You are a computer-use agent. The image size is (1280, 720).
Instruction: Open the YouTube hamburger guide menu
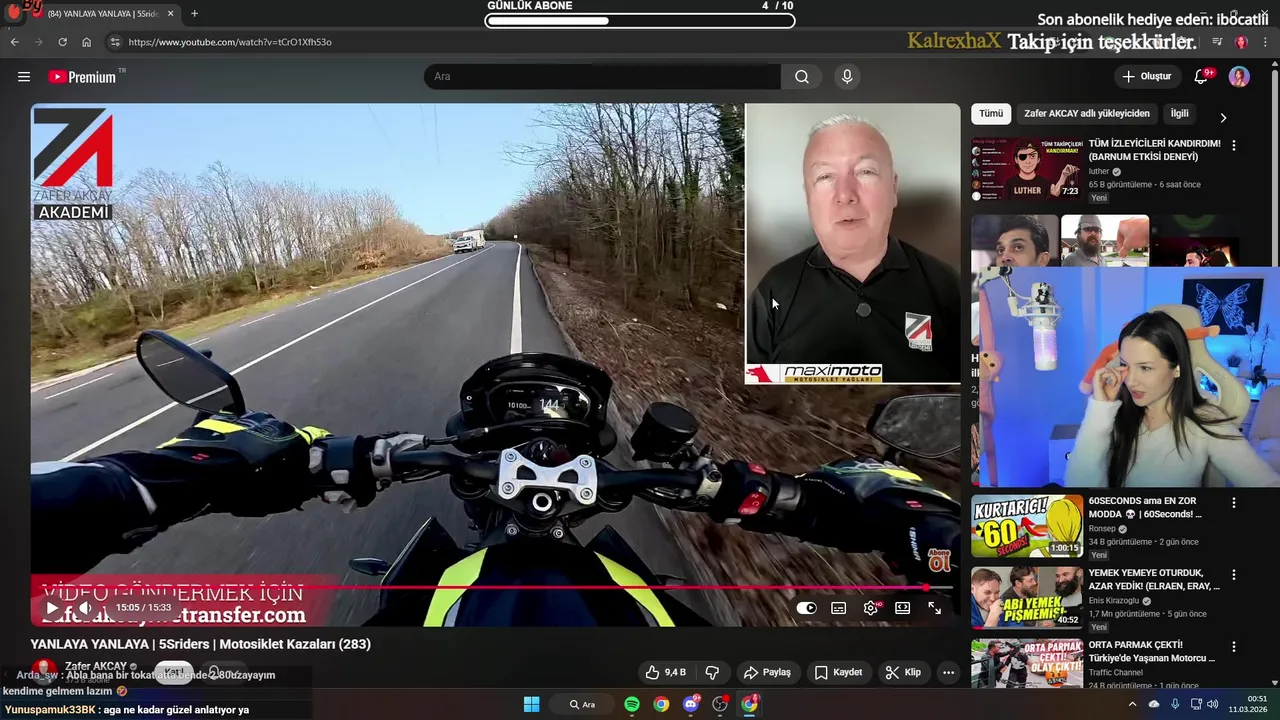click(x=23, y=77)
